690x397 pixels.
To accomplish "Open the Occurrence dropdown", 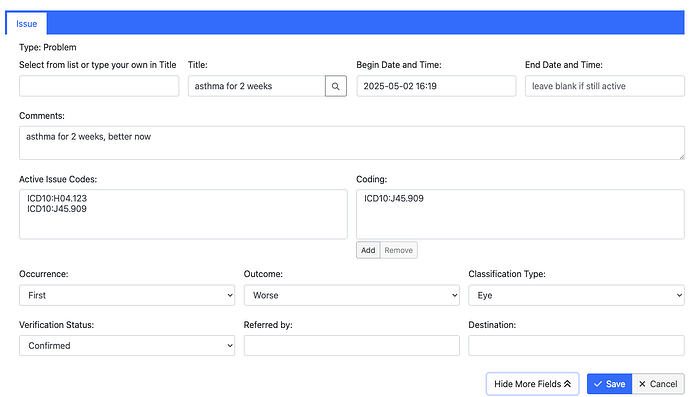I will tap(127, 295).
